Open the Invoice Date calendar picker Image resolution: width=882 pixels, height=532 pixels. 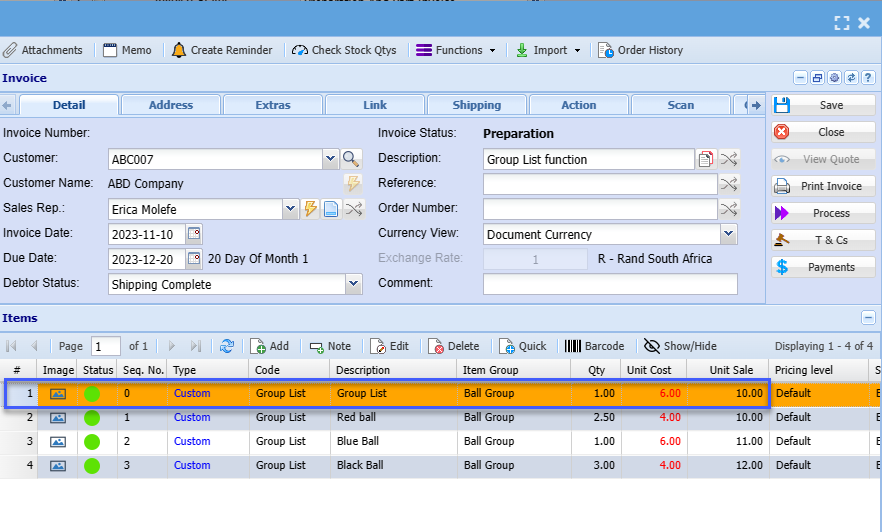pyautogui.click(x=194, y=234)
